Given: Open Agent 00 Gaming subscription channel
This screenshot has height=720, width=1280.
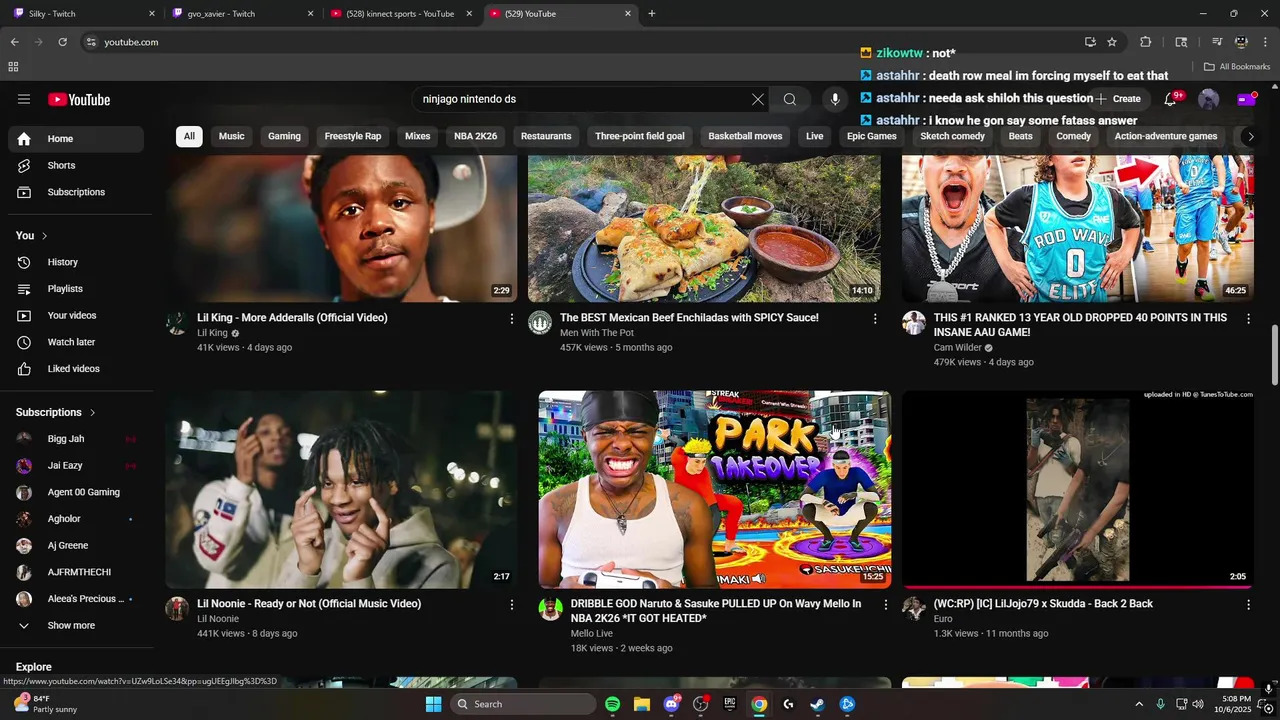Looking at the screenshot, I should (x=76, y=492).
